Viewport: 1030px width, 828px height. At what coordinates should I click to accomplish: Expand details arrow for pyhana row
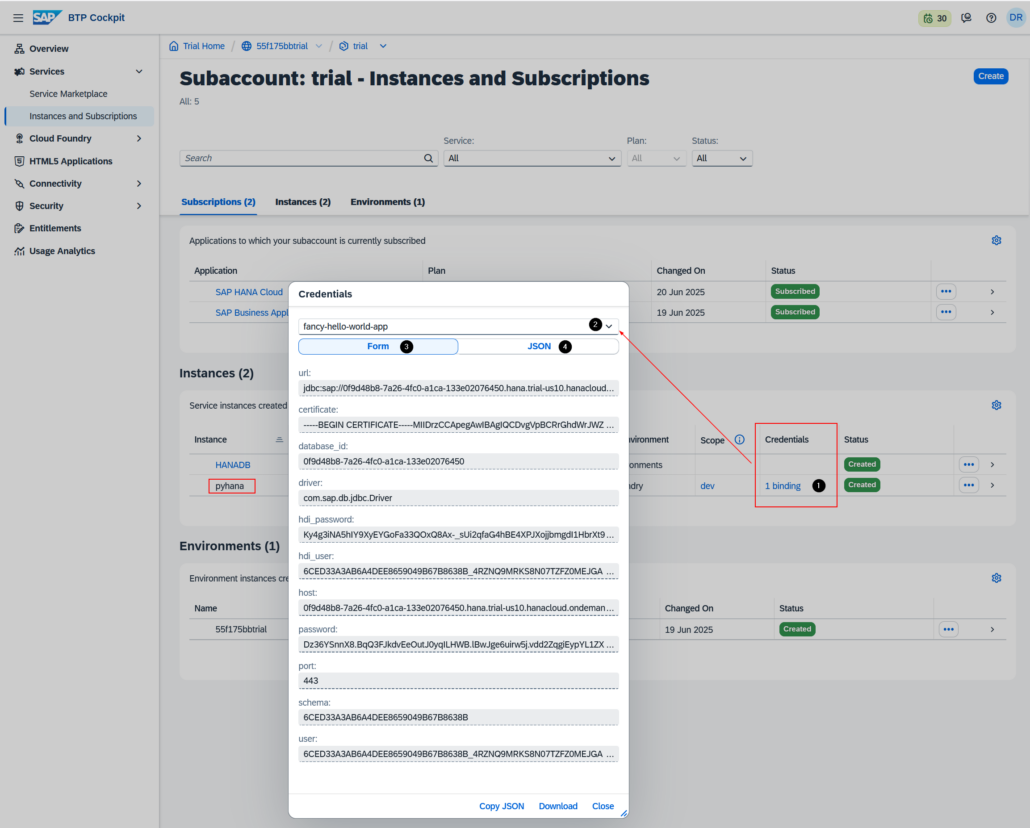(x=993, y=485)
